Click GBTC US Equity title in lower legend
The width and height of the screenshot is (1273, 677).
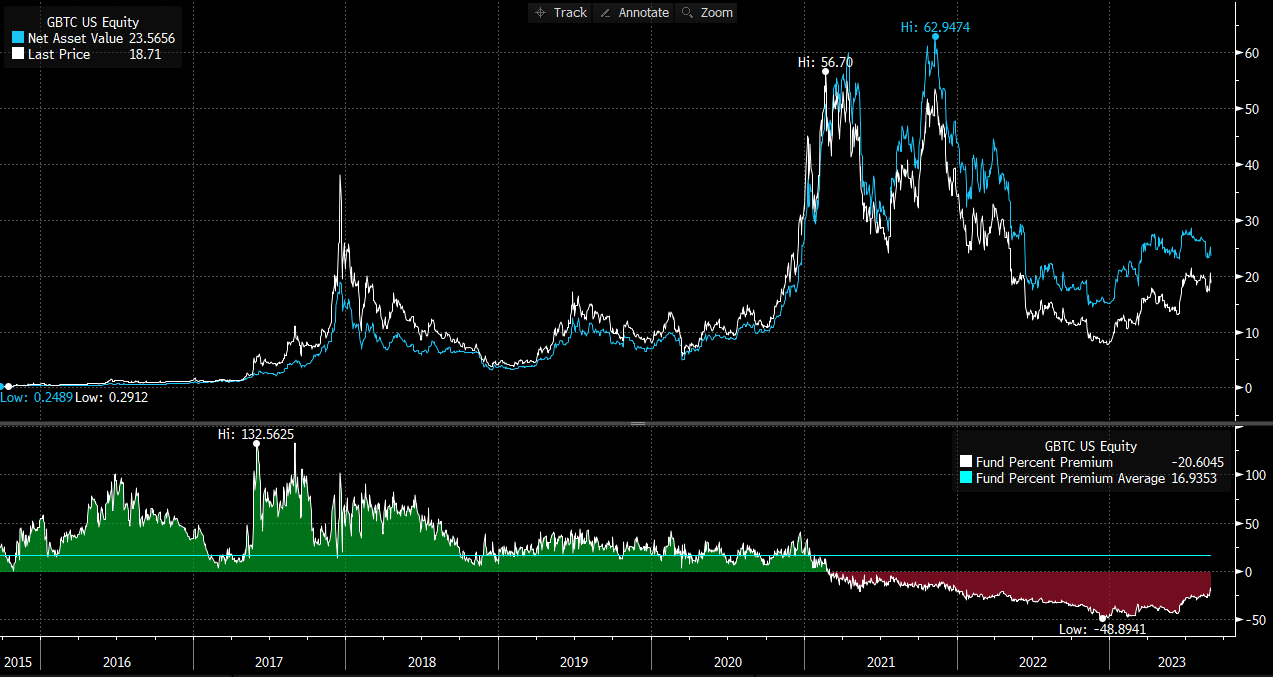[1091, 447]
